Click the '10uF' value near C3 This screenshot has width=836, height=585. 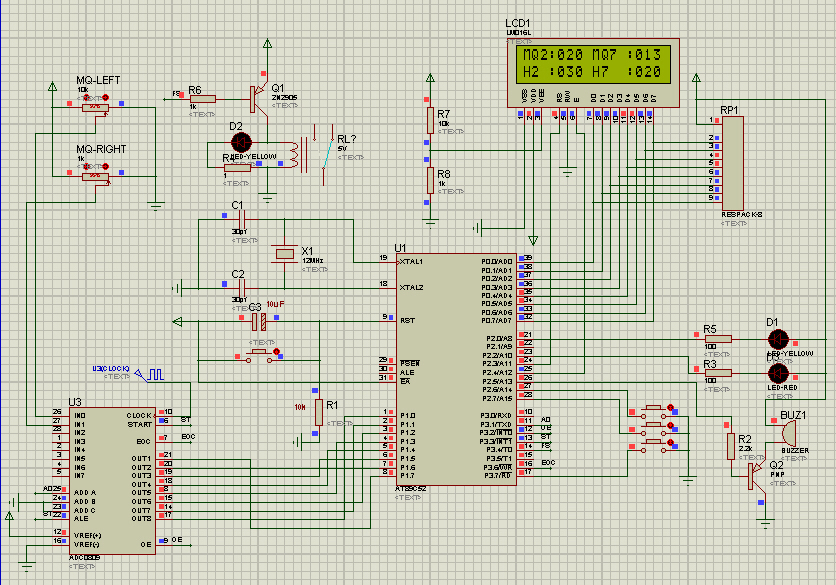pos(275,304)
